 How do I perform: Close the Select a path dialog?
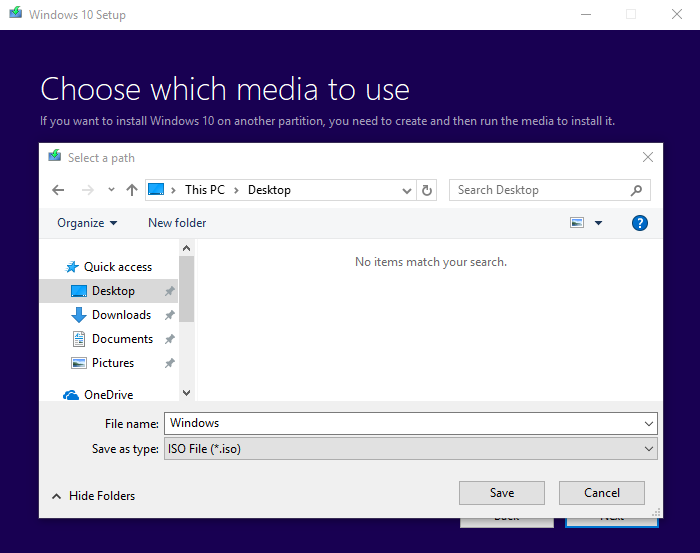coord(648,157)
